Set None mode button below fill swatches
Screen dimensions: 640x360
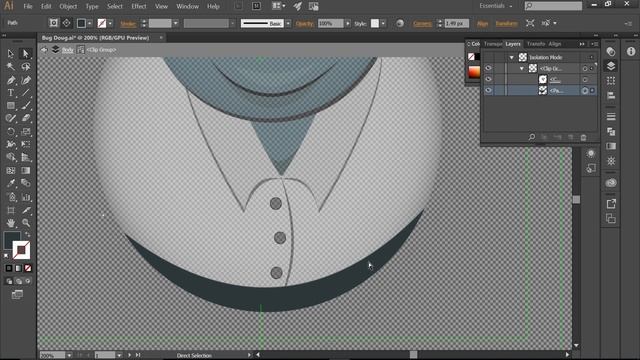[28, 268]
